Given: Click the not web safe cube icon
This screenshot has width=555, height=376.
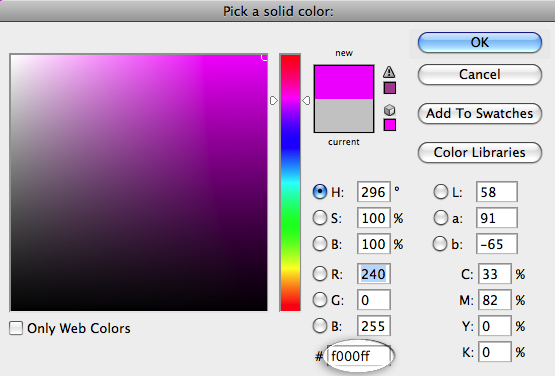Looking at the screenshot, I should (389, 110).
